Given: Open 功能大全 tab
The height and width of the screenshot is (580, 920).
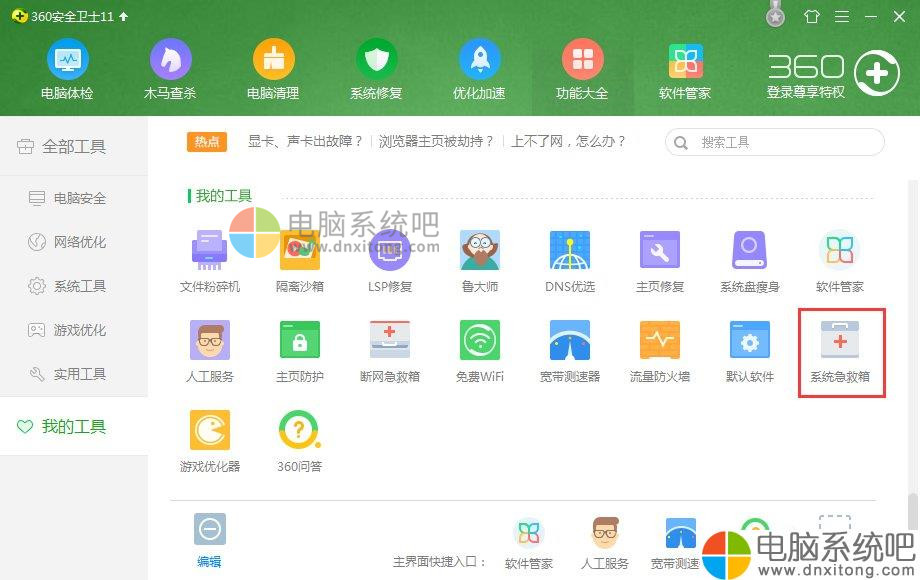Looking at the screenshot, I should point(582,69).
